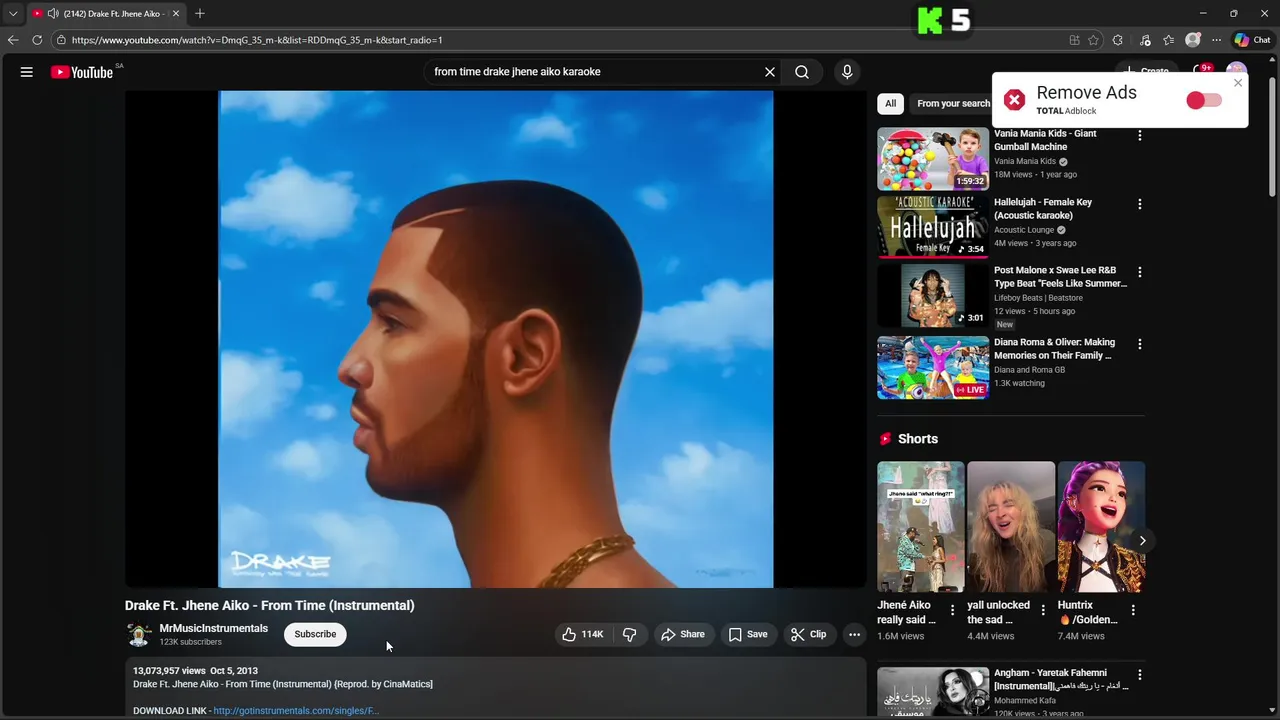
Task: Open the YouTube hamburger guide menu
Action: tap(27, 72)
